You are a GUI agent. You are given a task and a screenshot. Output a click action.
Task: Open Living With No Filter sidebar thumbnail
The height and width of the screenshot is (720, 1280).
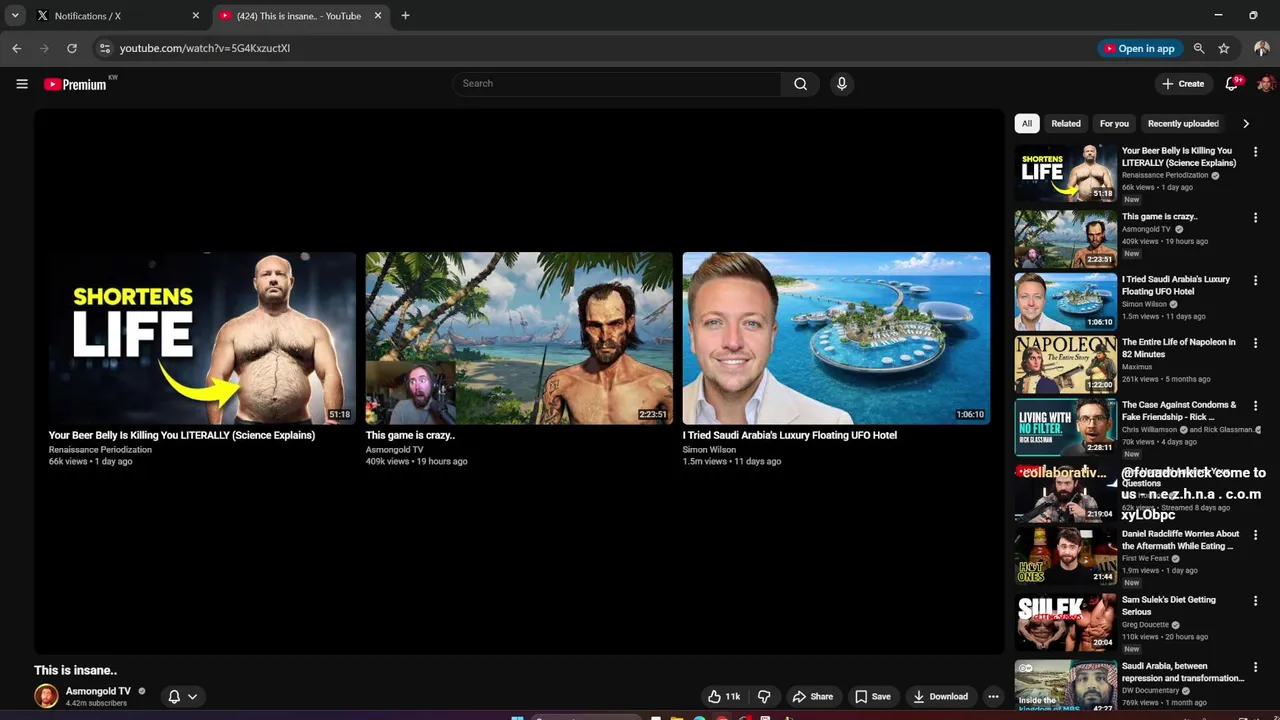click(1066, 427)
